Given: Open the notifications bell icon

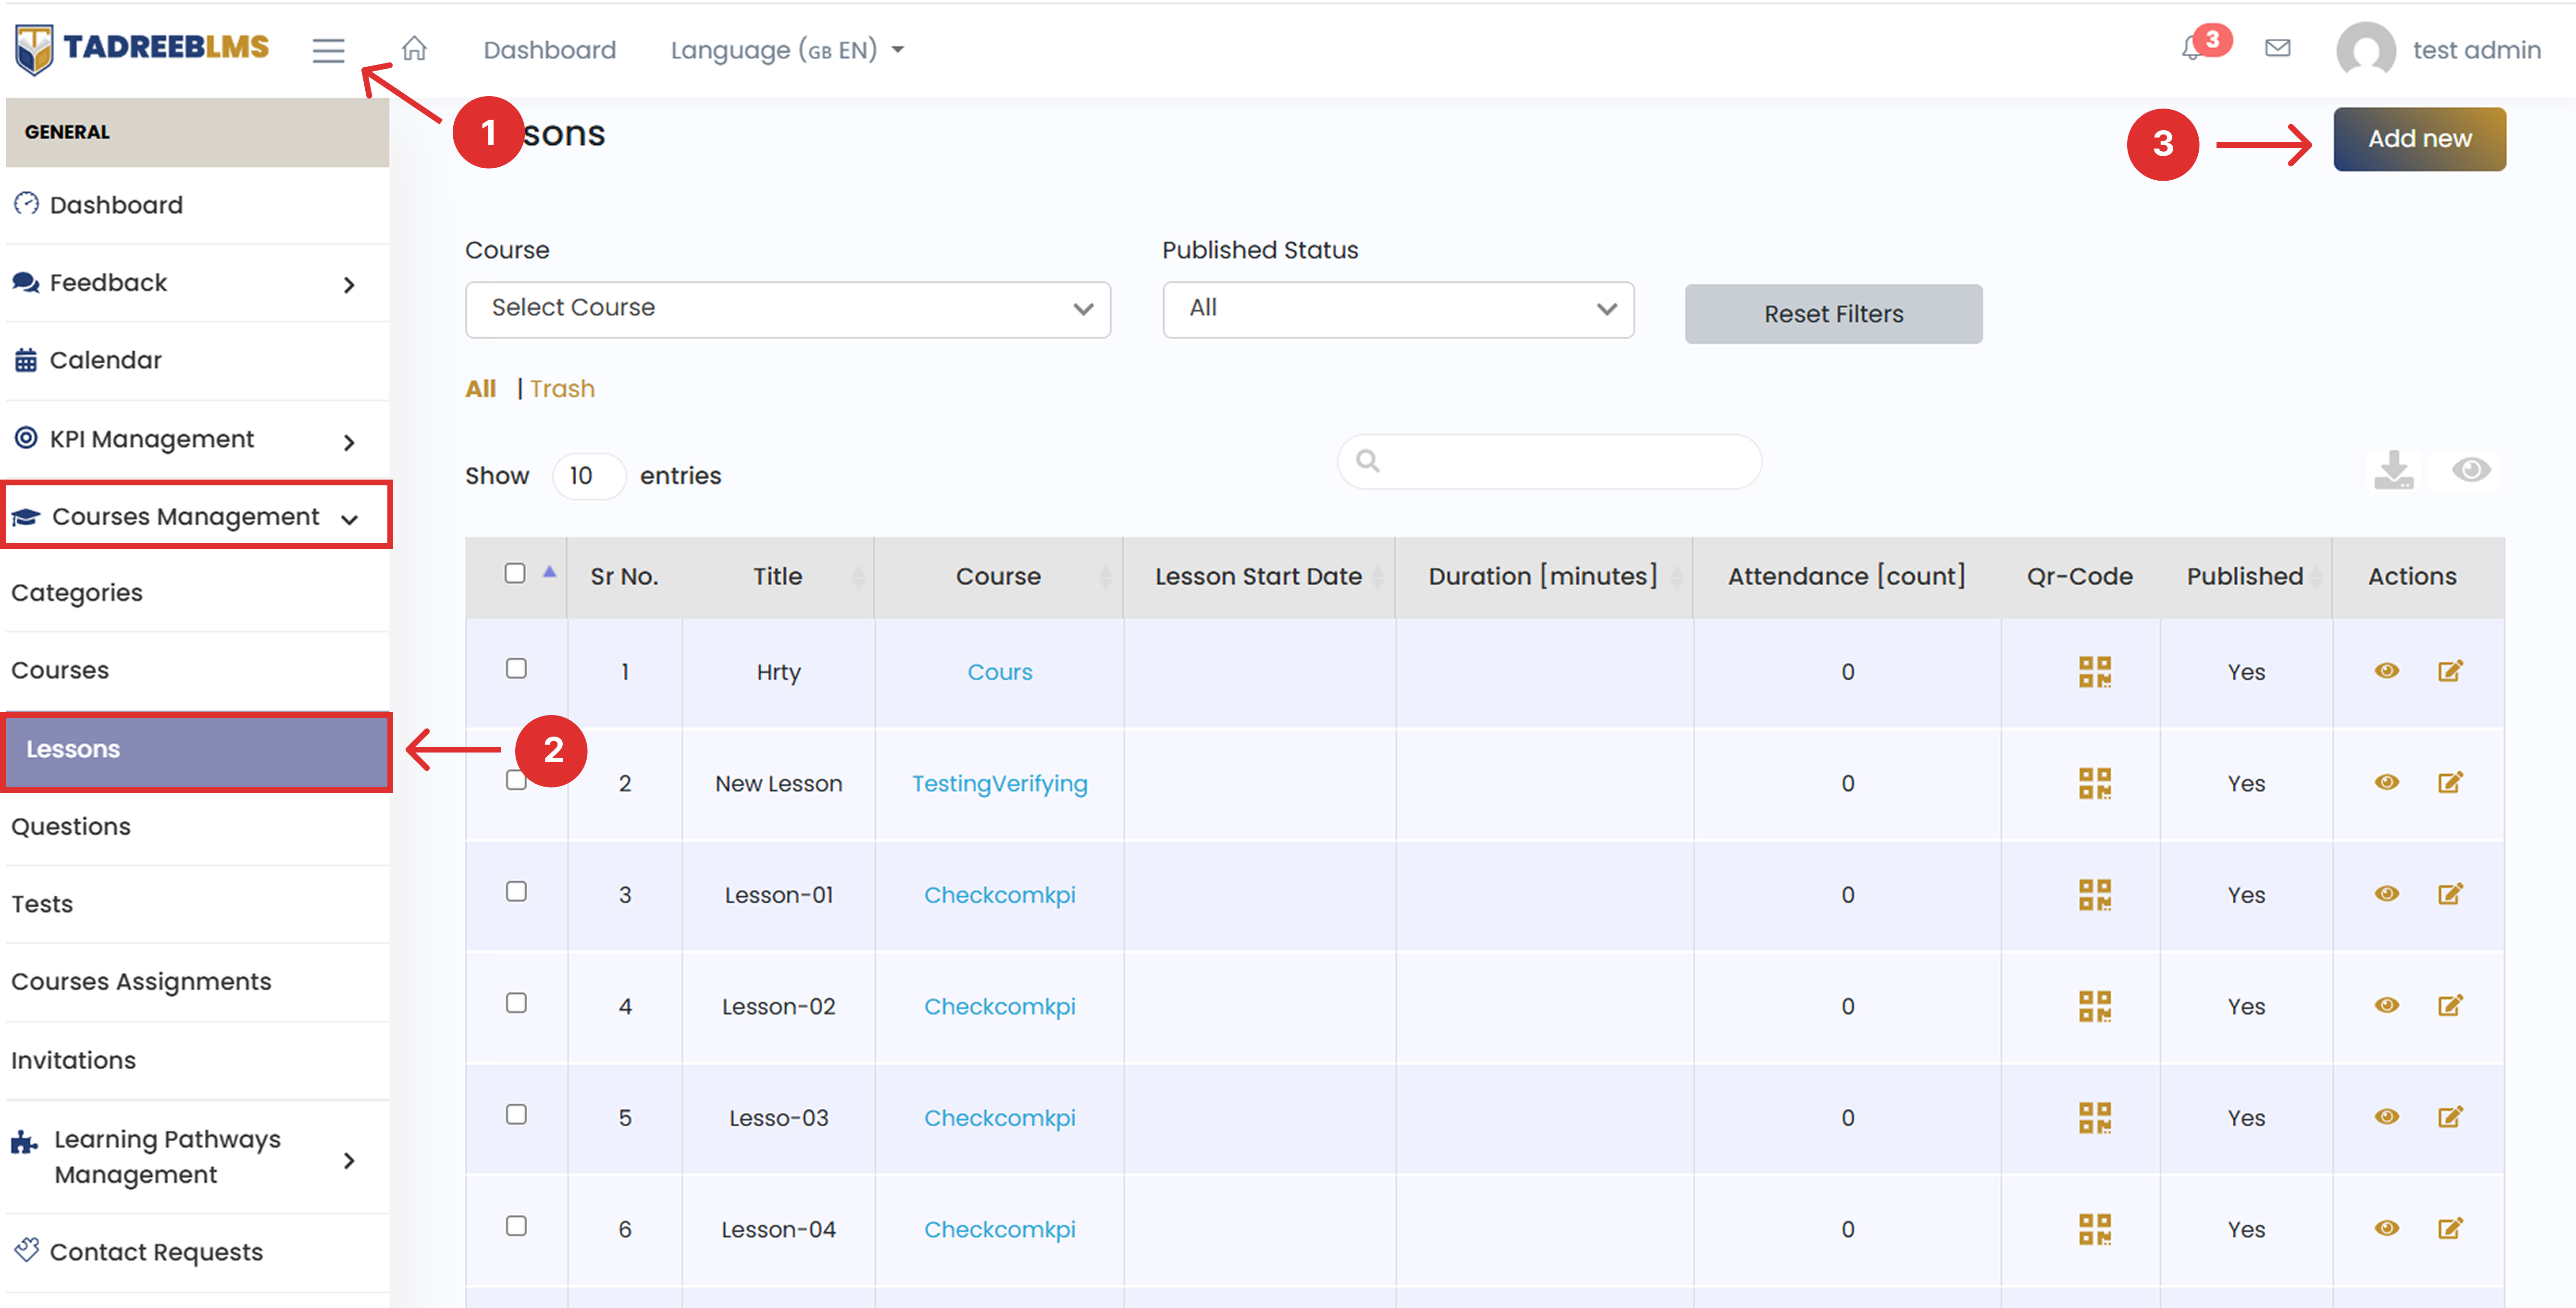Looking at the screenshot, I should point(2192,48).
